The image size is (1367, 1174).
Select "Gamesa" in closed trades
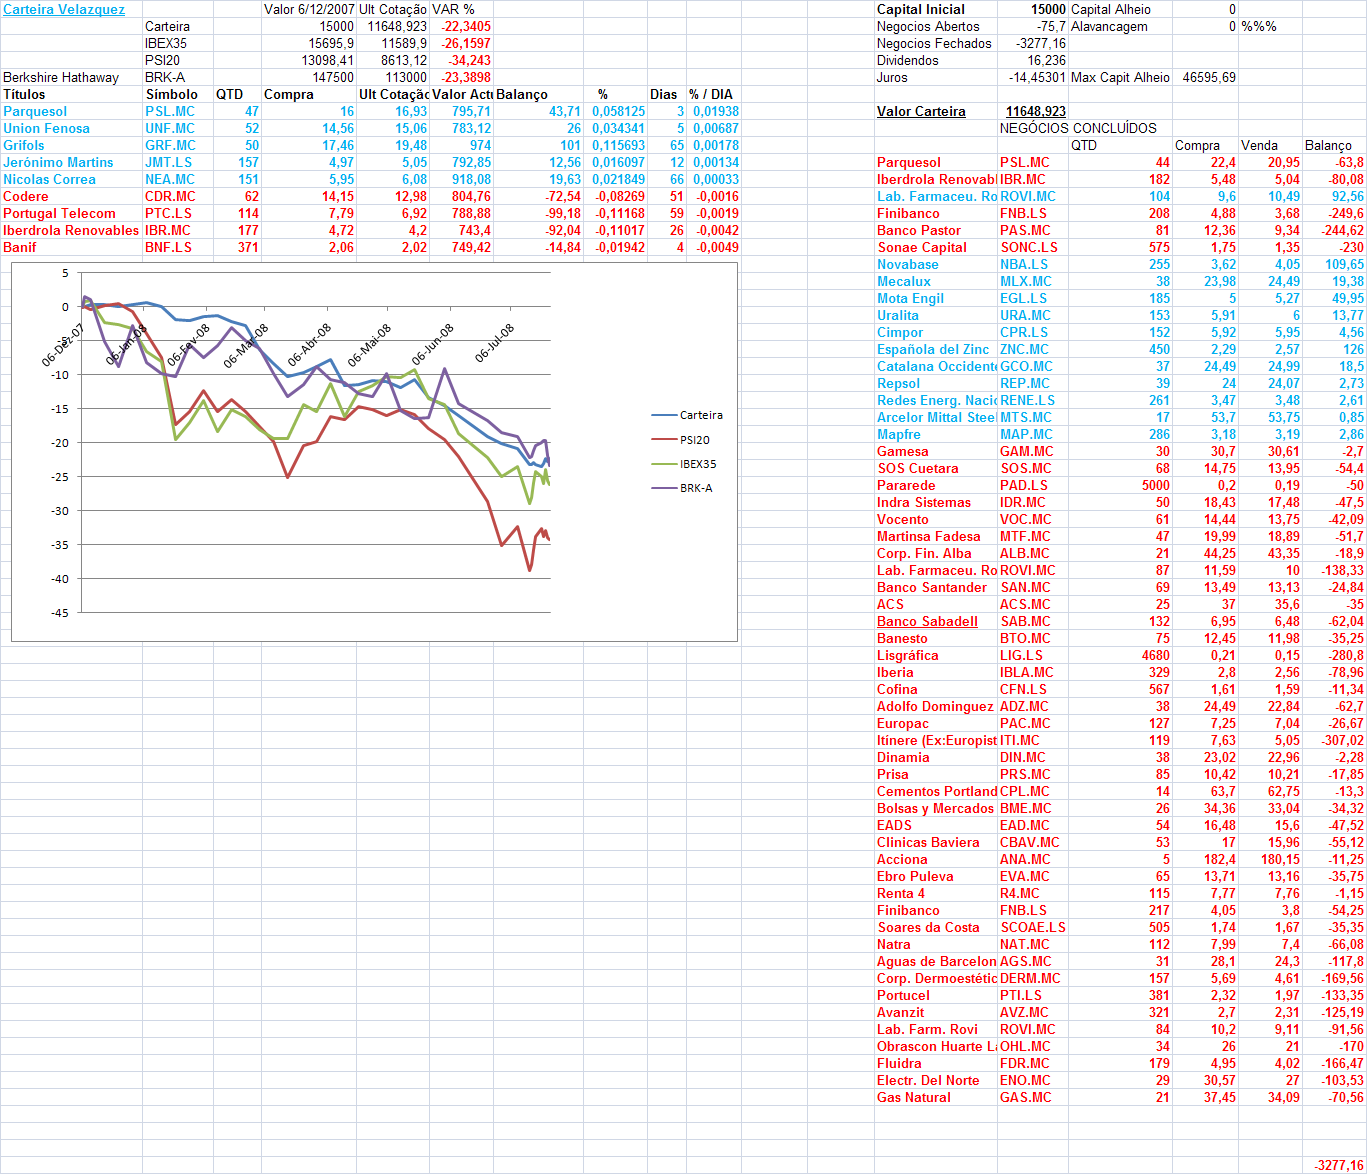[x=903, y=452]
